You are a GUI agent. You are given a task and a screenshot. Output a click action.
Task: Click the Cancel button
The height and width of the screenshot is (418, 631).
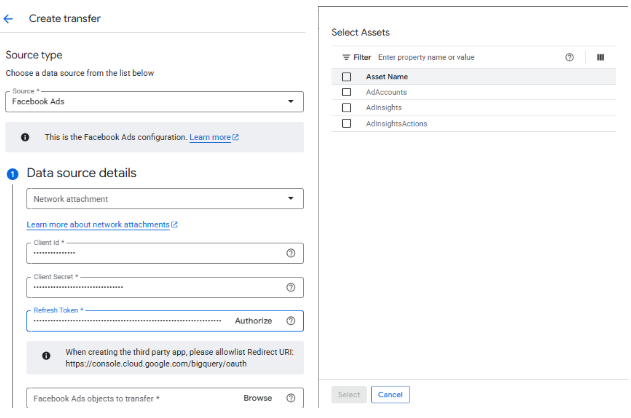coord(390,395)
